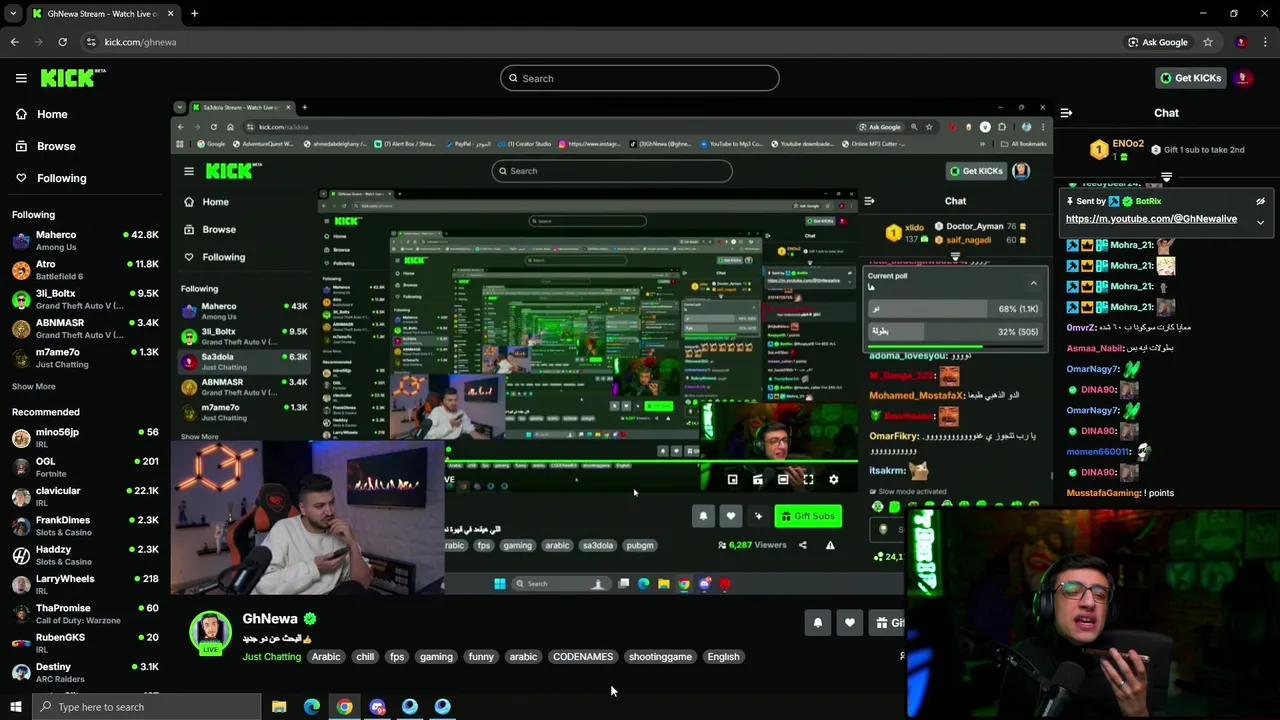Image resolution: width=1280 pixels, height=720 pixels.
Task: Open Chrome's outer three-dot menu below the close button
Action: coord(1266,42)
